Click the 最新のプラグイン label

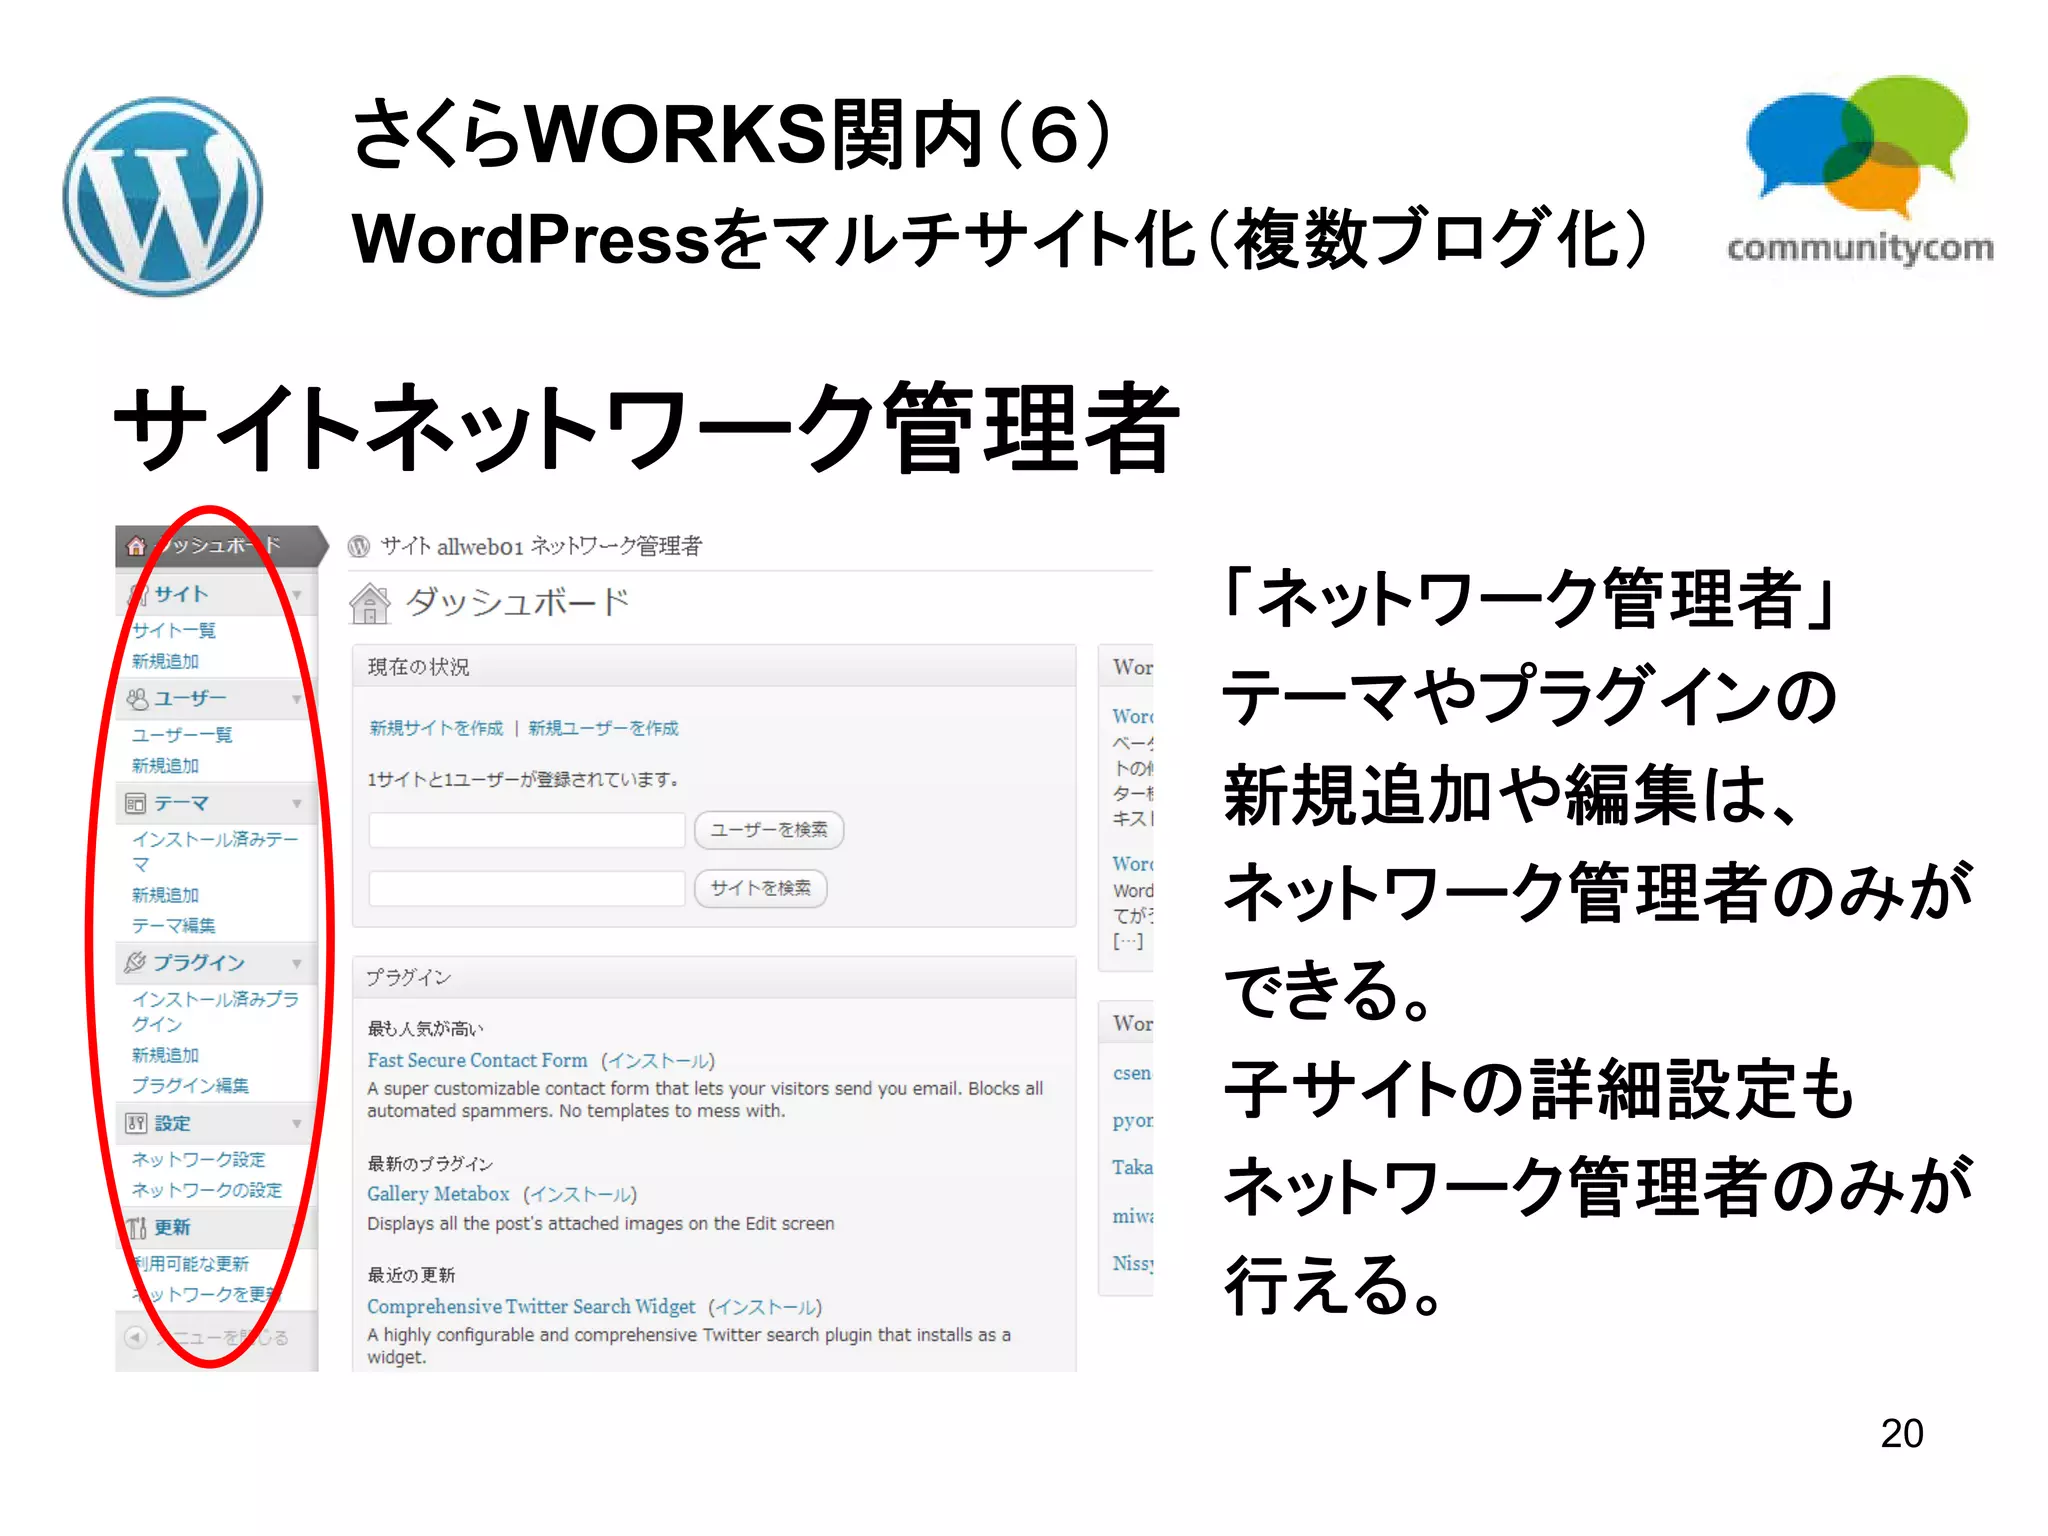click(x=430, y=1163)
